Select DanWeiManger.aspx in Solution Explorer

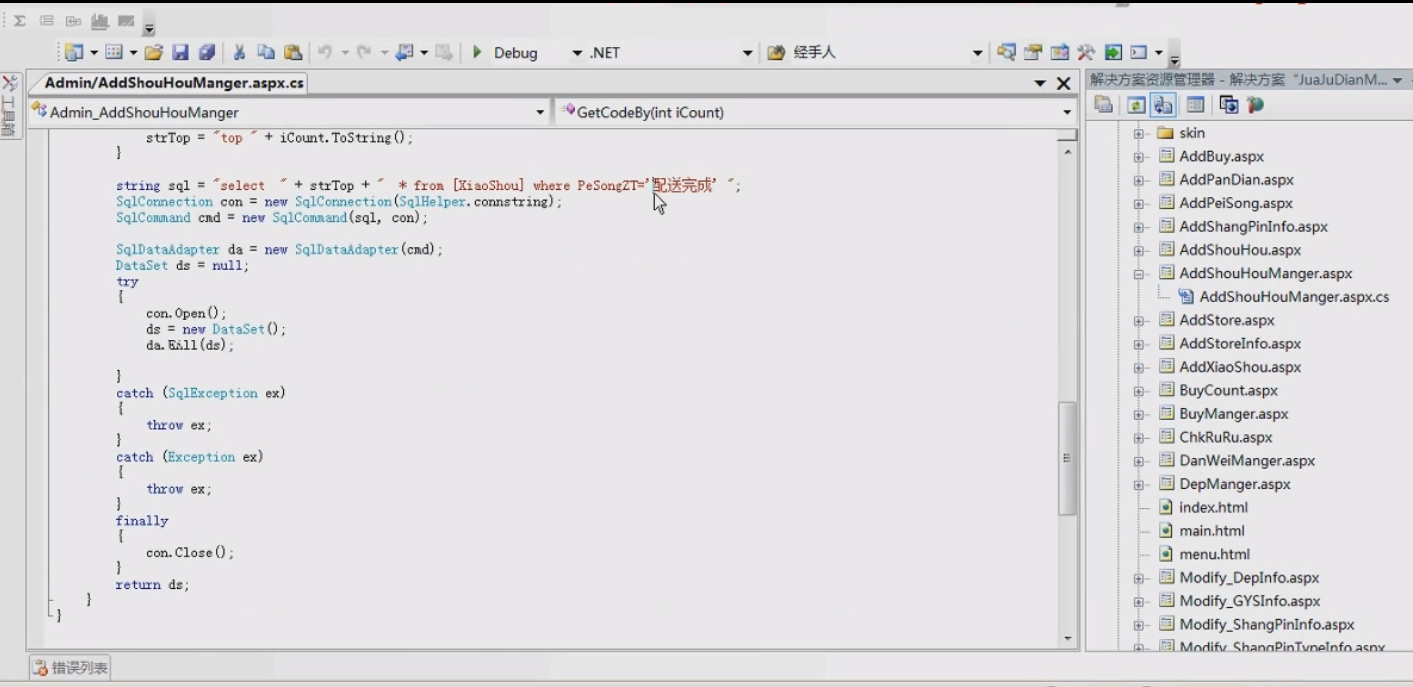[x=1247, y=461]
